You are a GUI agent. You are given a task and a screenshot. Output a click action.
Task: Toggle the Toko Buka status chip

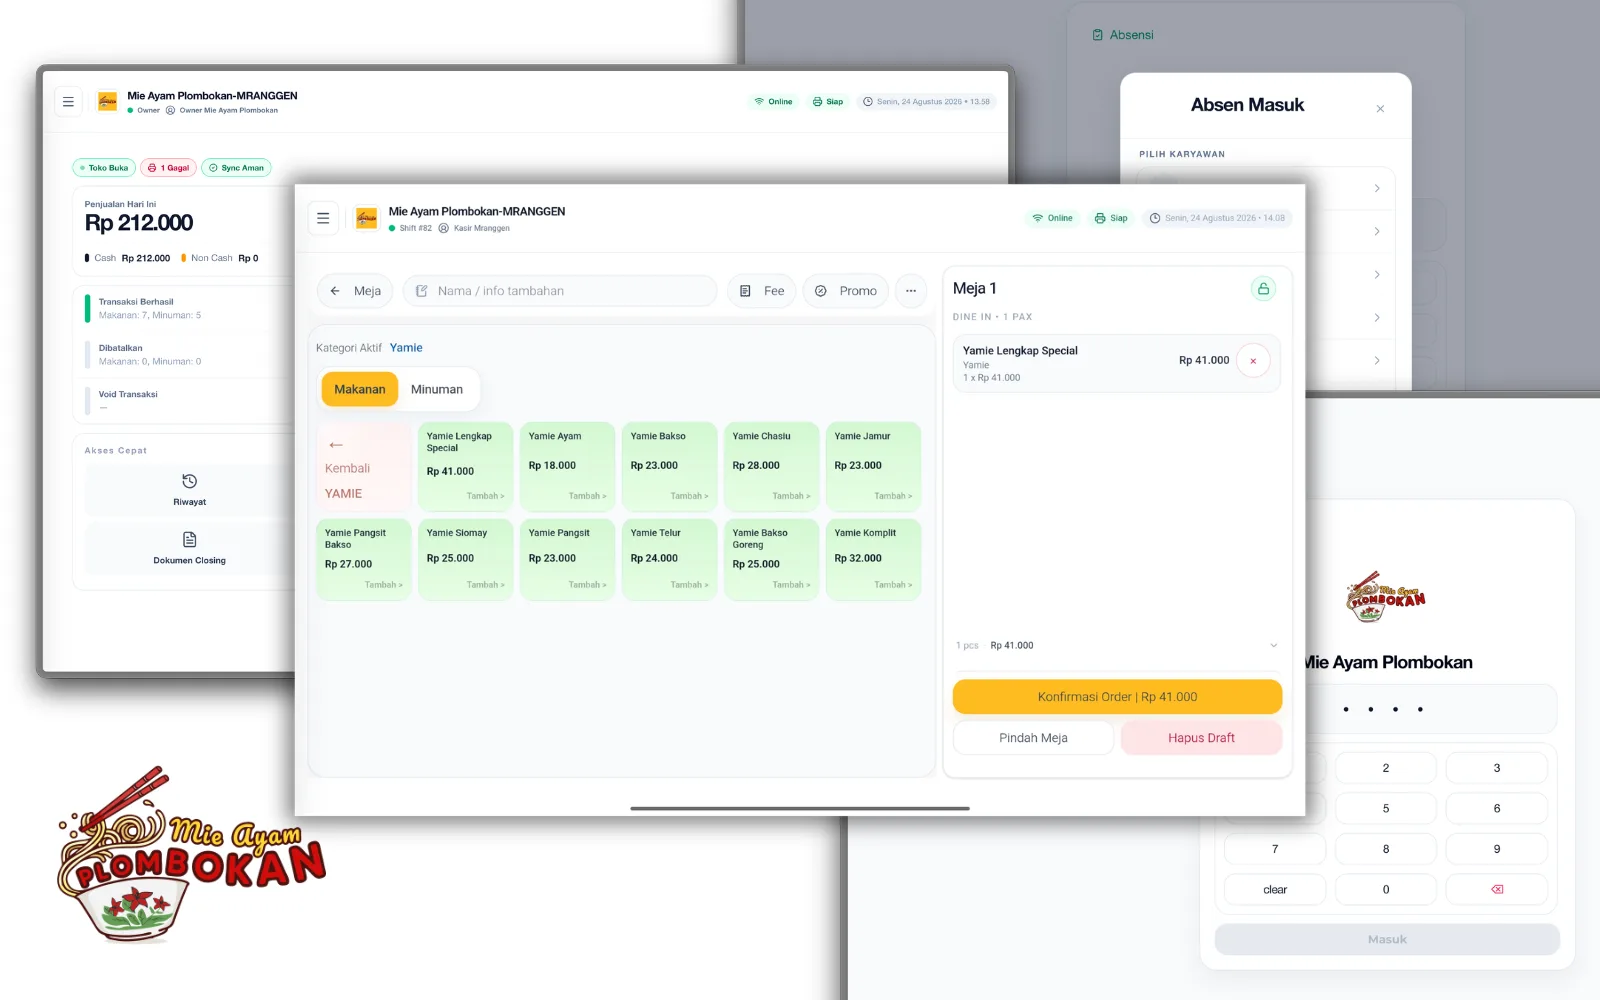pyautogui.click(x=104, y=168)
